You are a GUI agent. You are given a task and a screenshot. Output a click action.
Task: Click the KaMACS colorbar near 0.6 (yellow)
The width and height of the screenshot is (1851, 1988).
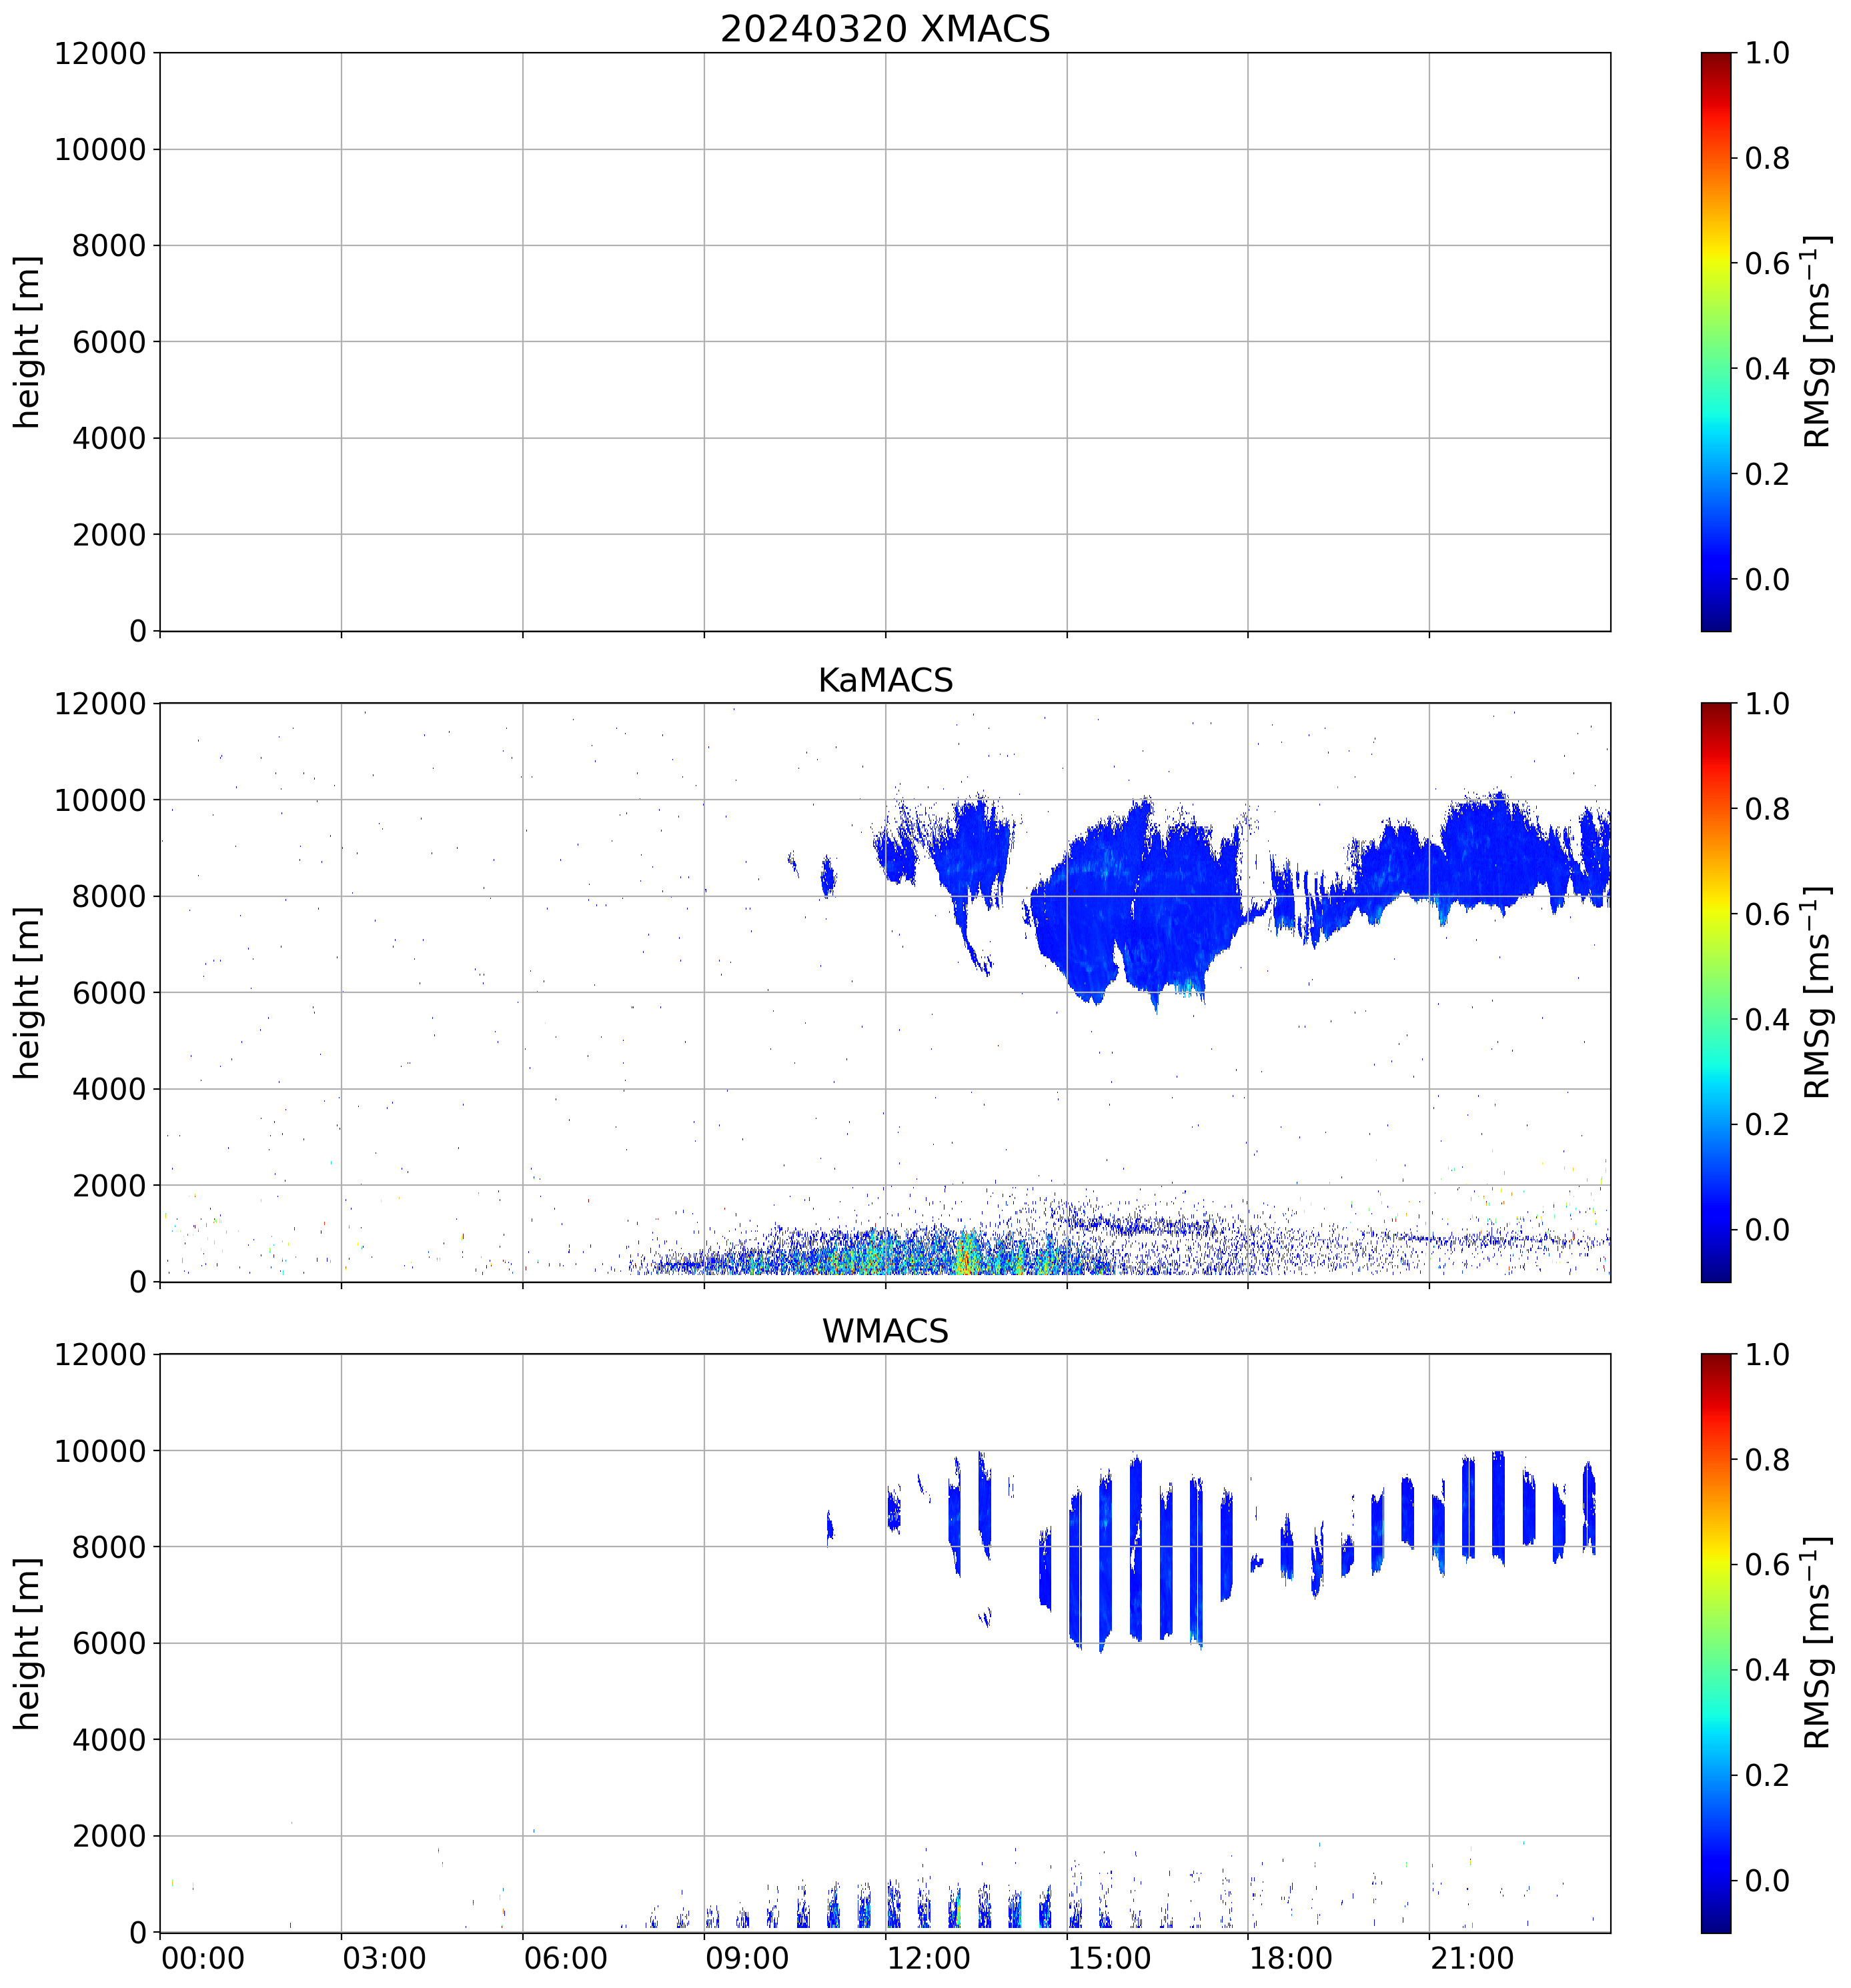point(1715,913)
